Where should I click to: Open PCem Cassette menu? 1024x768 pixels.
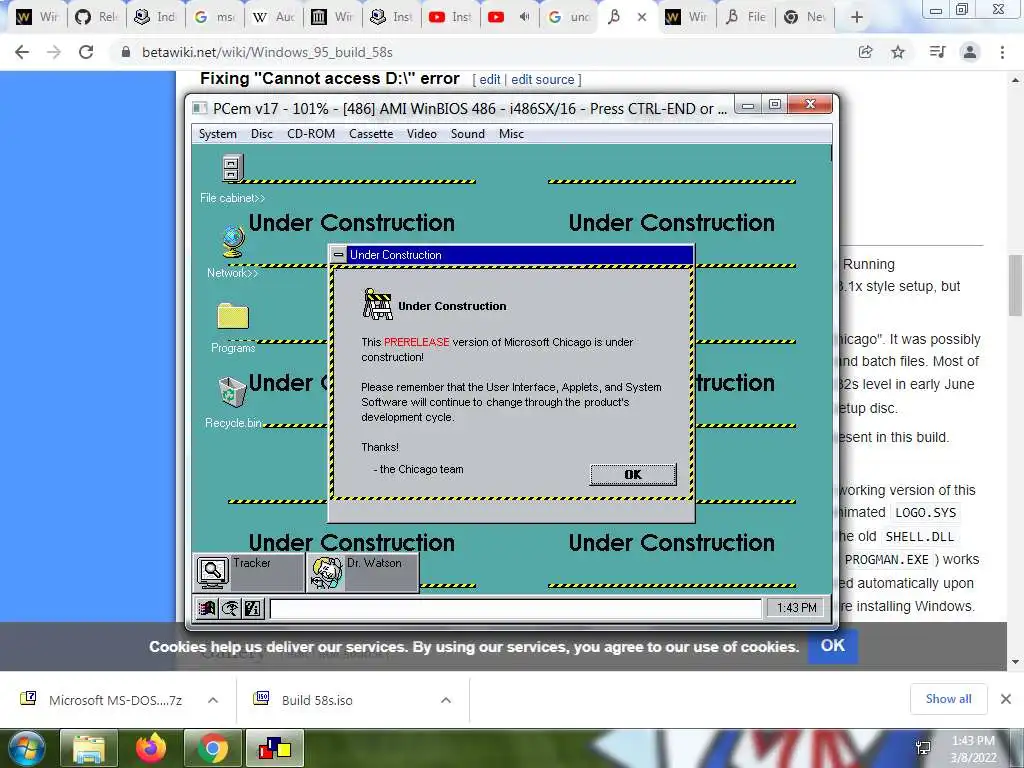pyautogui.click(x=371, y=134)
